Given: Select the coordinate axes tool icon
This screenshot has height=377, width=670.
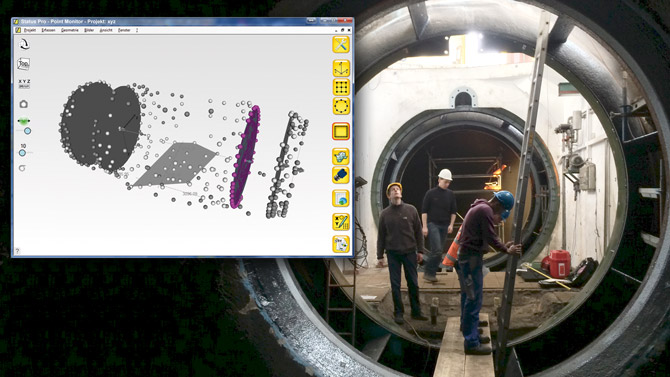Looking at the screenshot, I should (x=341, y=68).
